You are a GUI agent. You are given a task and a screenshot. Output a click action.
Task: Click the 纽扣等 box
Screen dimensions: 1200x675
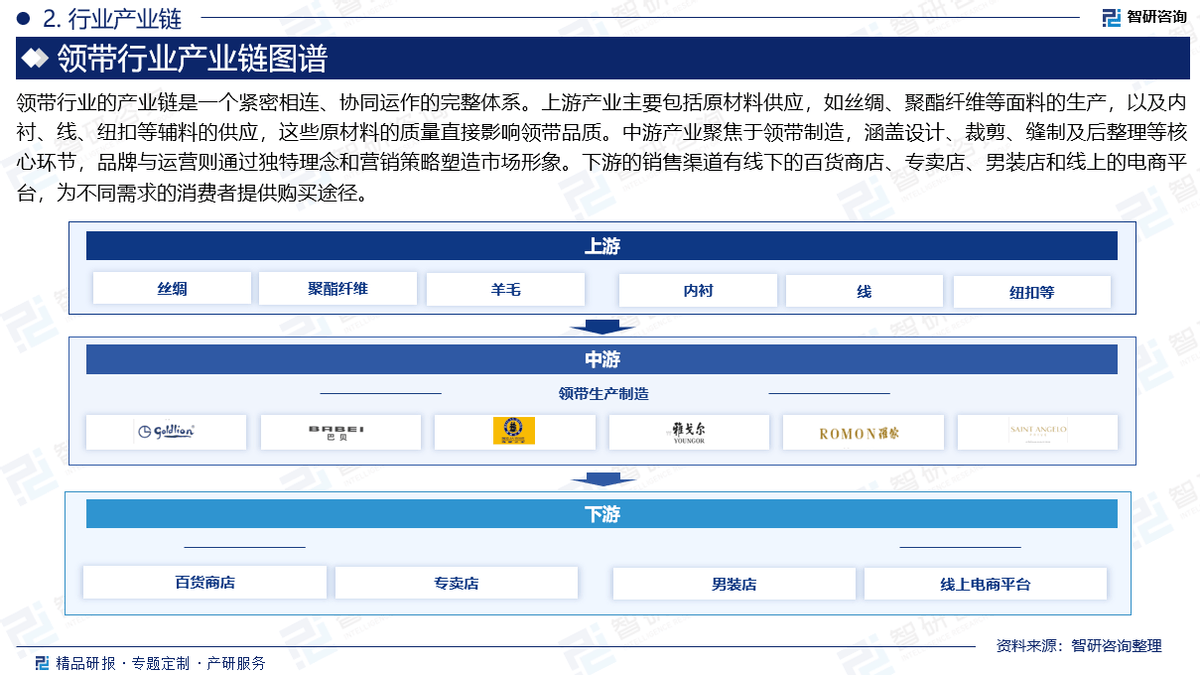click(1031, 292)
